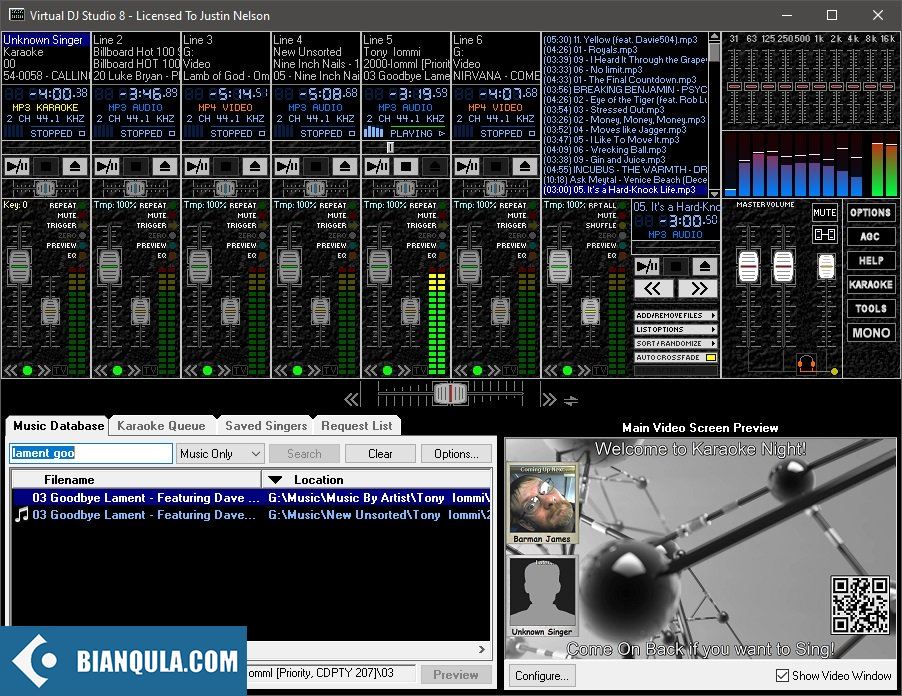The width and height of the screenshot is (902, 696).
Task: Select '05. It's a Hard-Knock Life.mp3' in playlist
Action: (x=626, y=190)
